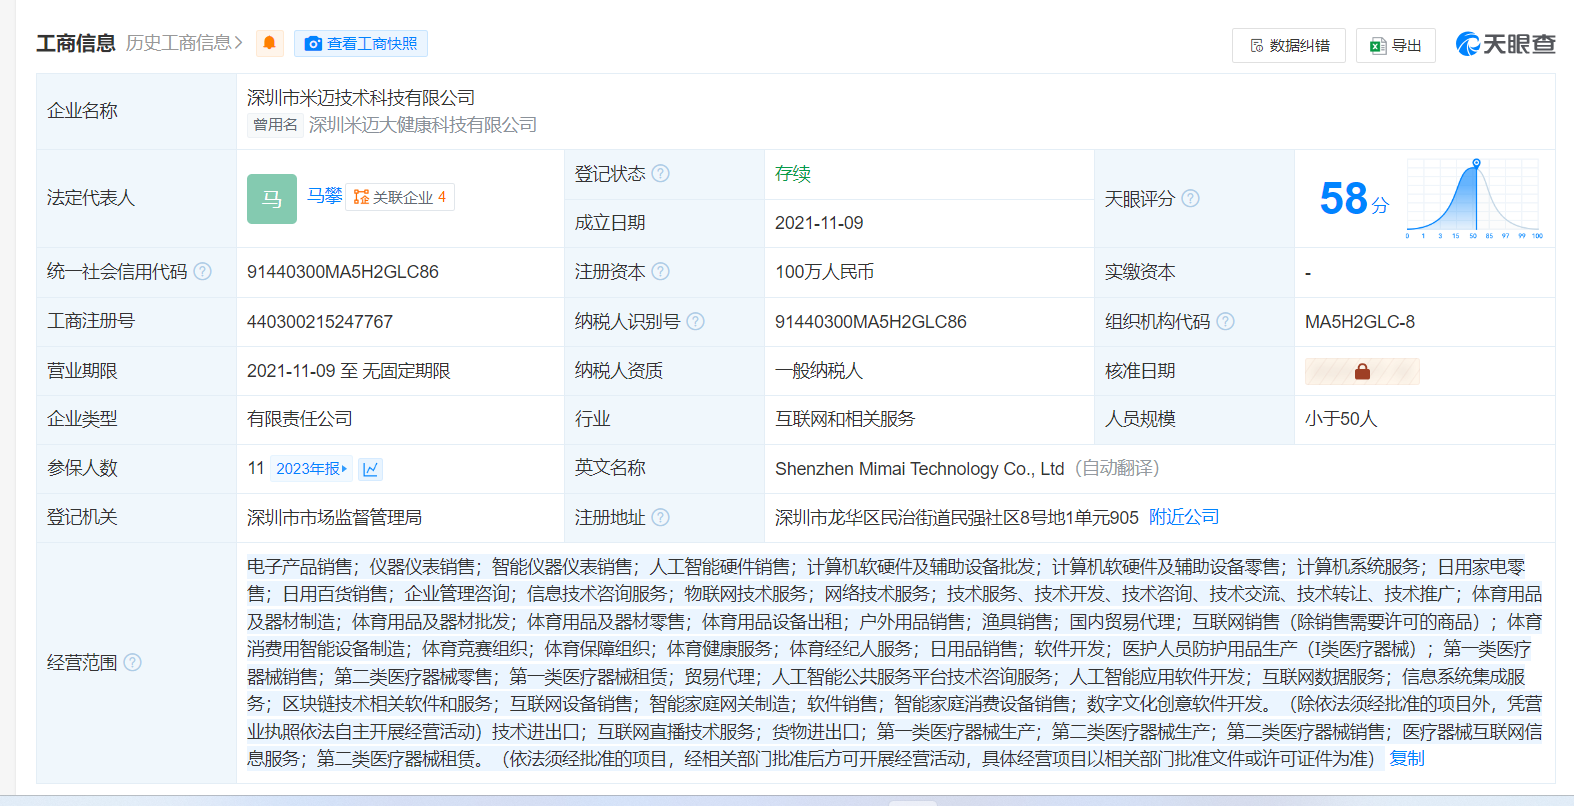
Task: Open the 附近公司 link
Action: [x=1184, y=517]
